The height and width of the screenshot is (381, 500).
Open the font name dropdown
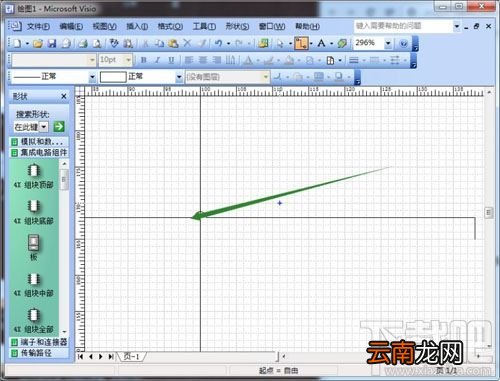tap(92, 60)
